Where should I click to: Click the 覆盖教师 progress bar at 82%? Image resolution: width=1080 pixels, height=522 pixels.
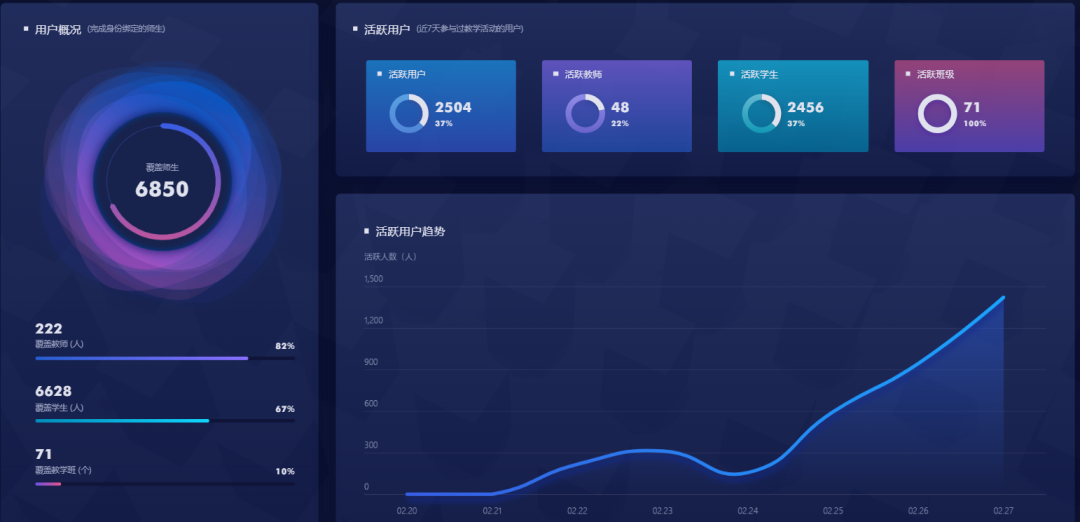[164, 358]
